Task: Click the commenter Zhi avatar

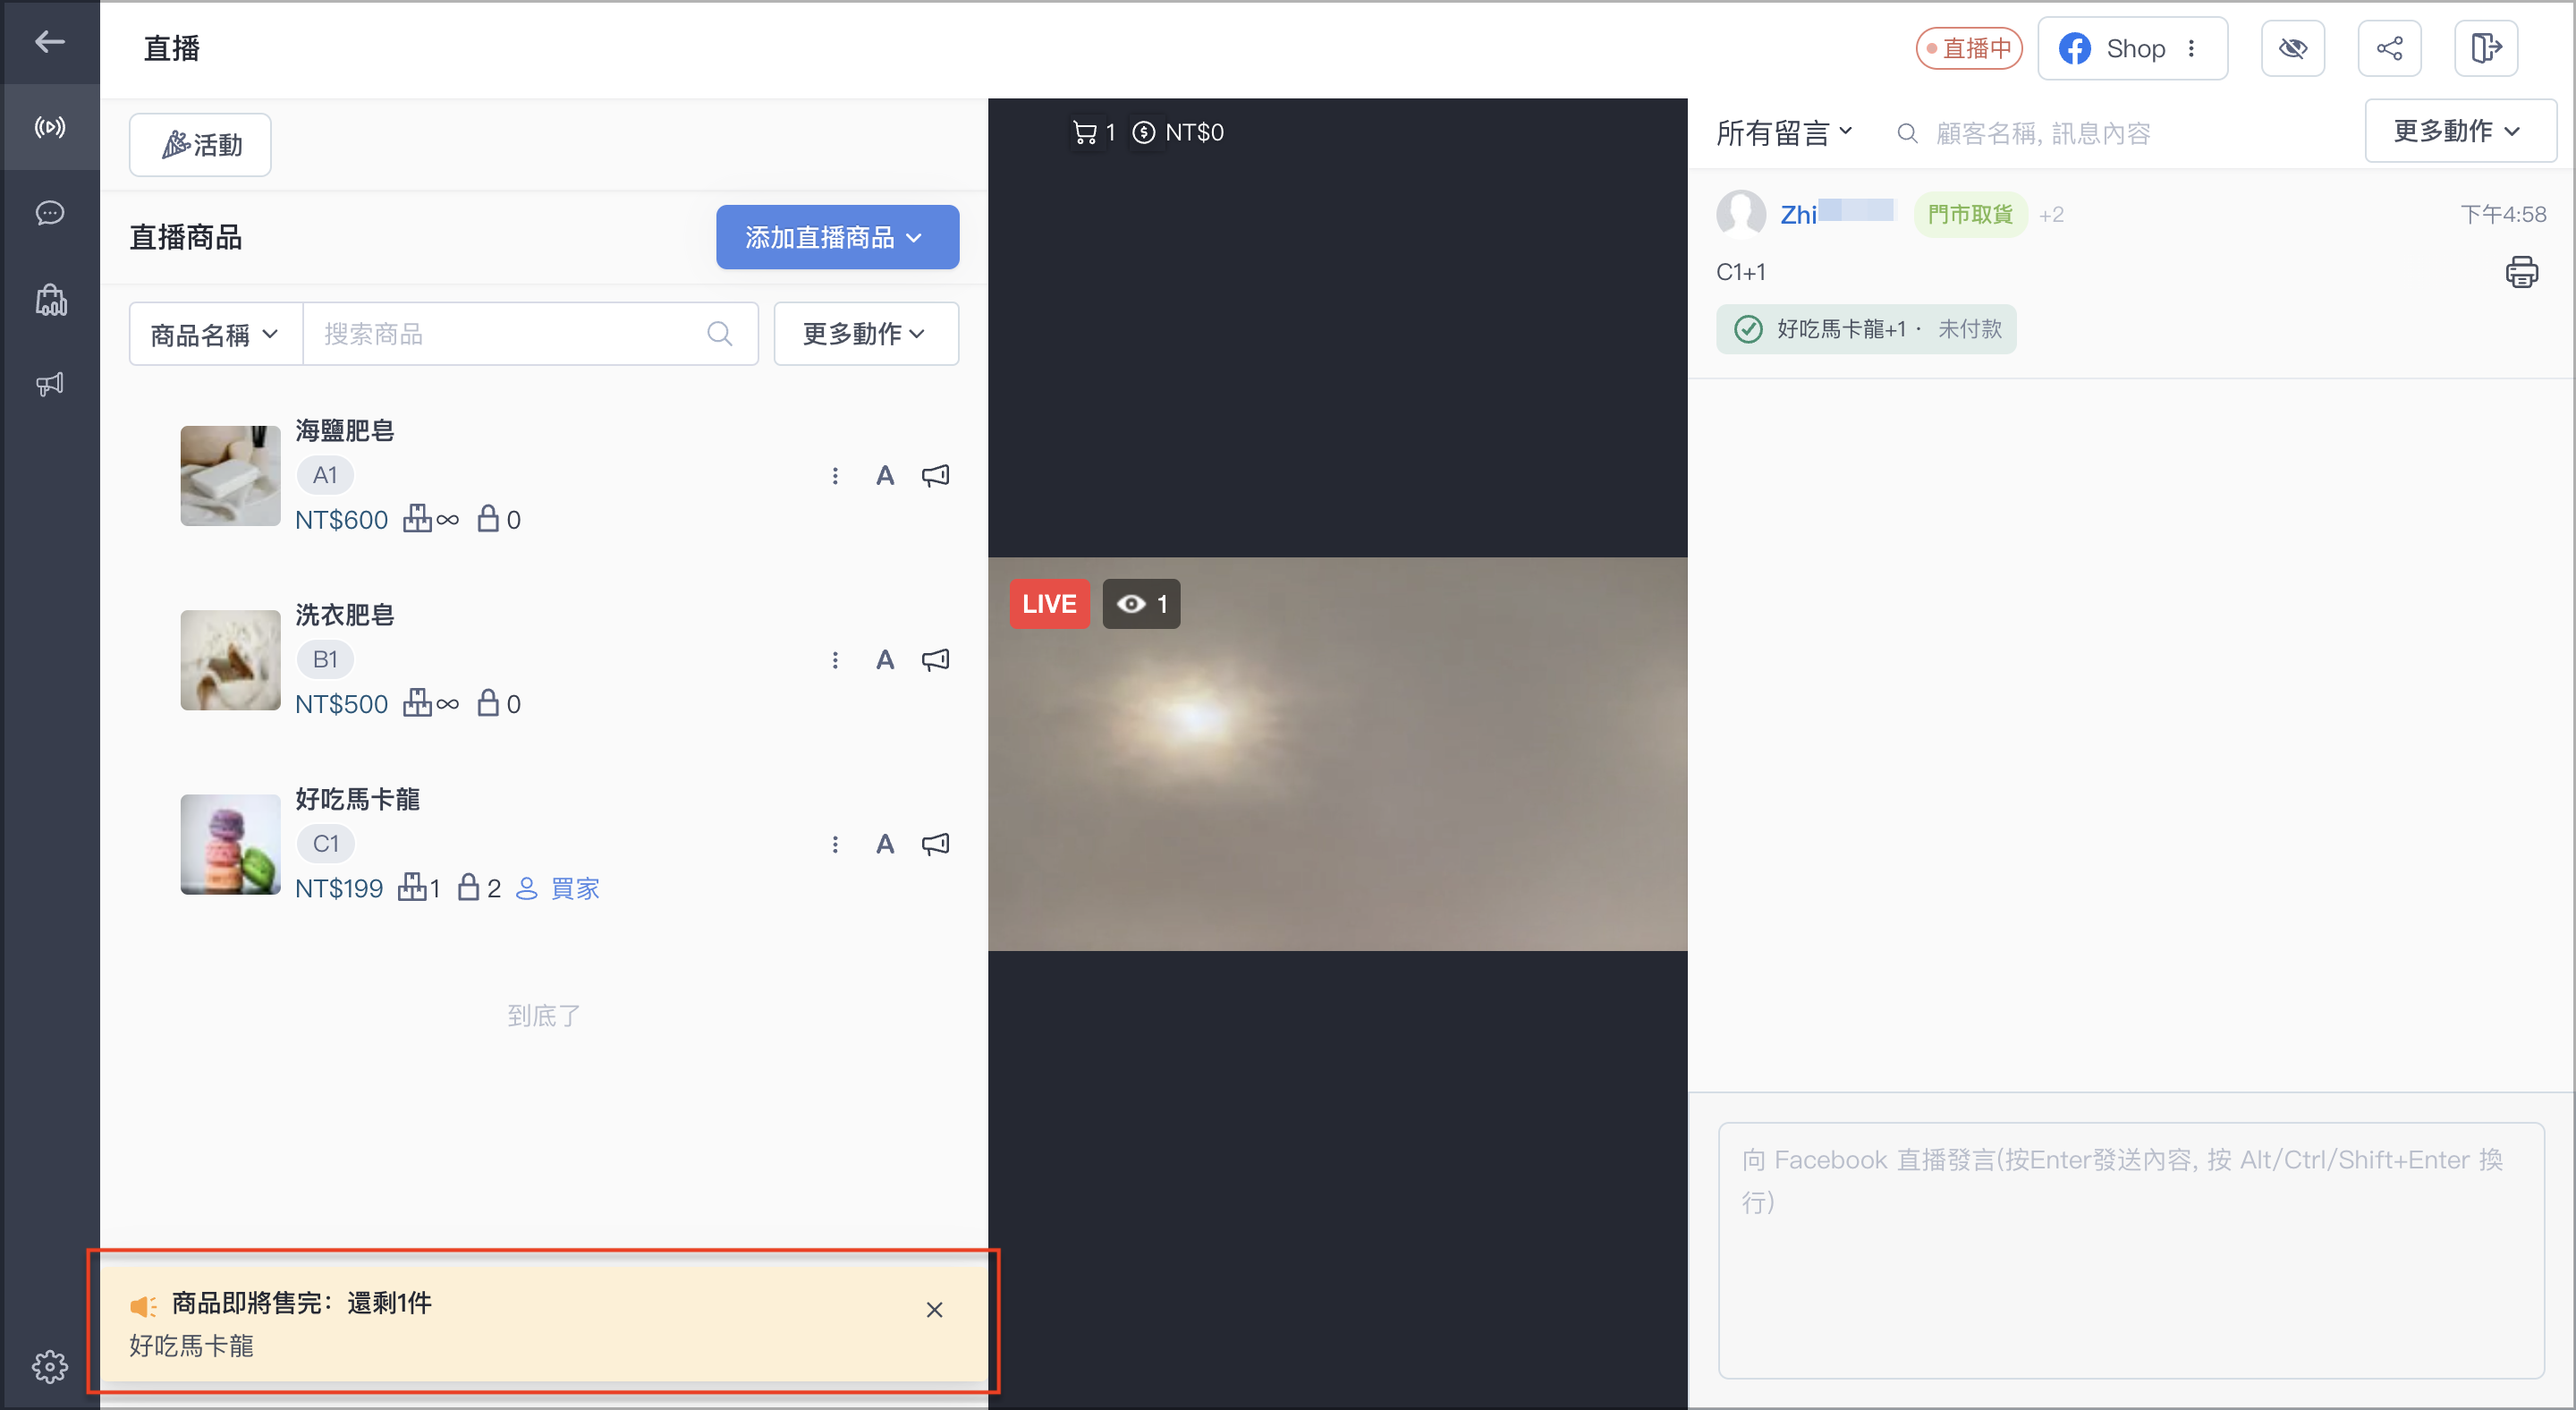Action: pyautogui.click(x=1741, y=214)
